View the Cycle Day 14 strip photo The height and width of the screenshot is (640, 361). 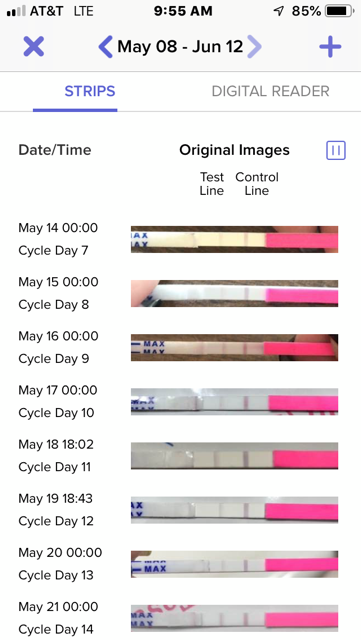234,618
